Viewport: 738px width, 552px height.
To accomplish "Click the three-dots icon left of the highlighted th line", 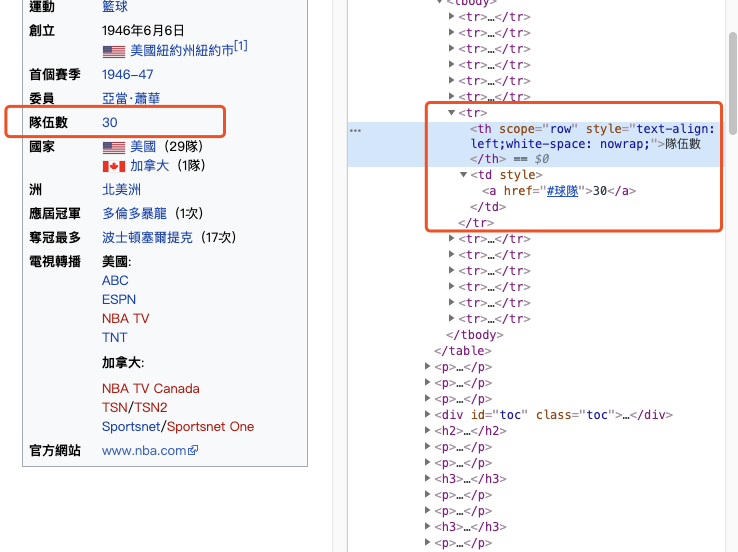I will click(x=355, y=130).
